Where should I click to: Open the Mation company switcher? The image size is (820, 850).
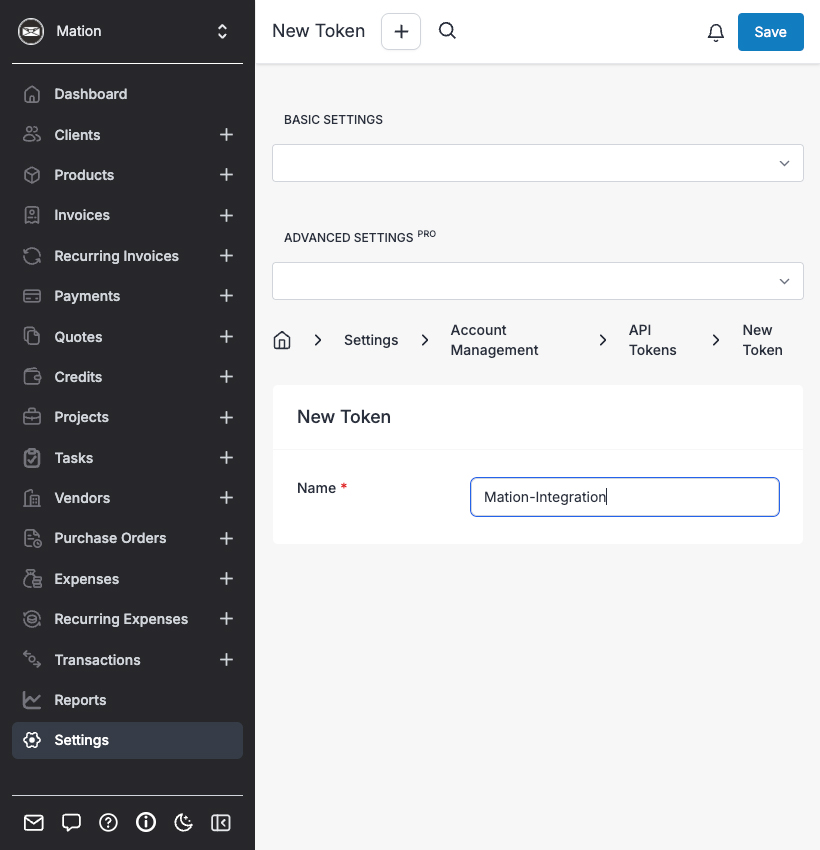(127, 31)
